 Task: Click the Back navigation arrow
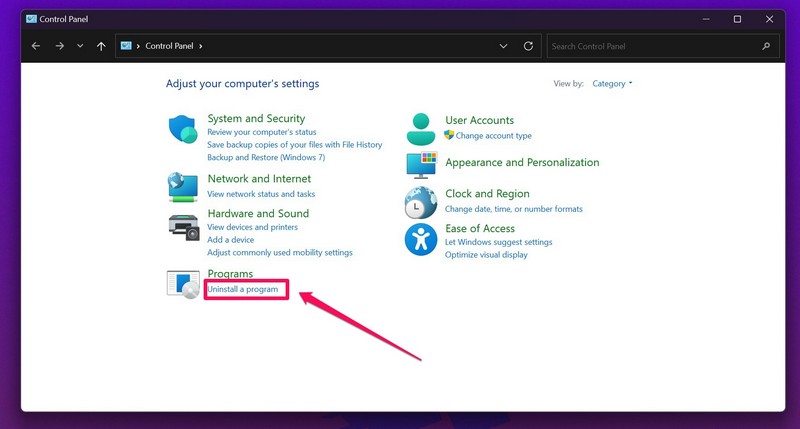pyautogui.click(x=36, y=46)
